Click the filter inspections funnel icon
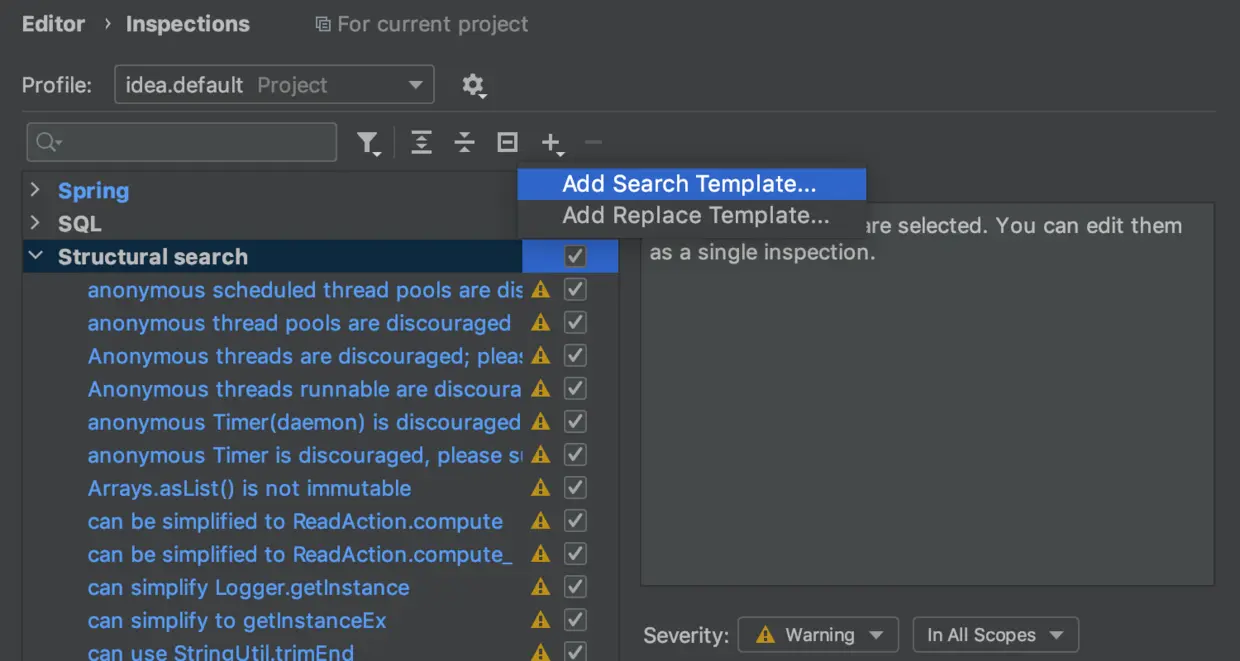Screen dimensions: 1240x661 368,143
